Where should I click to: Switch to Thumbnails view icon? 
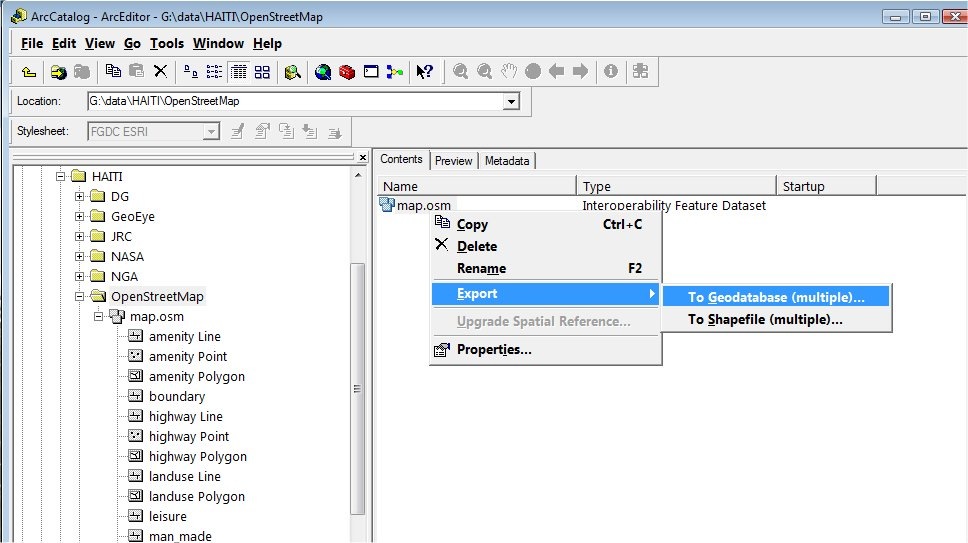click(262, 72)
